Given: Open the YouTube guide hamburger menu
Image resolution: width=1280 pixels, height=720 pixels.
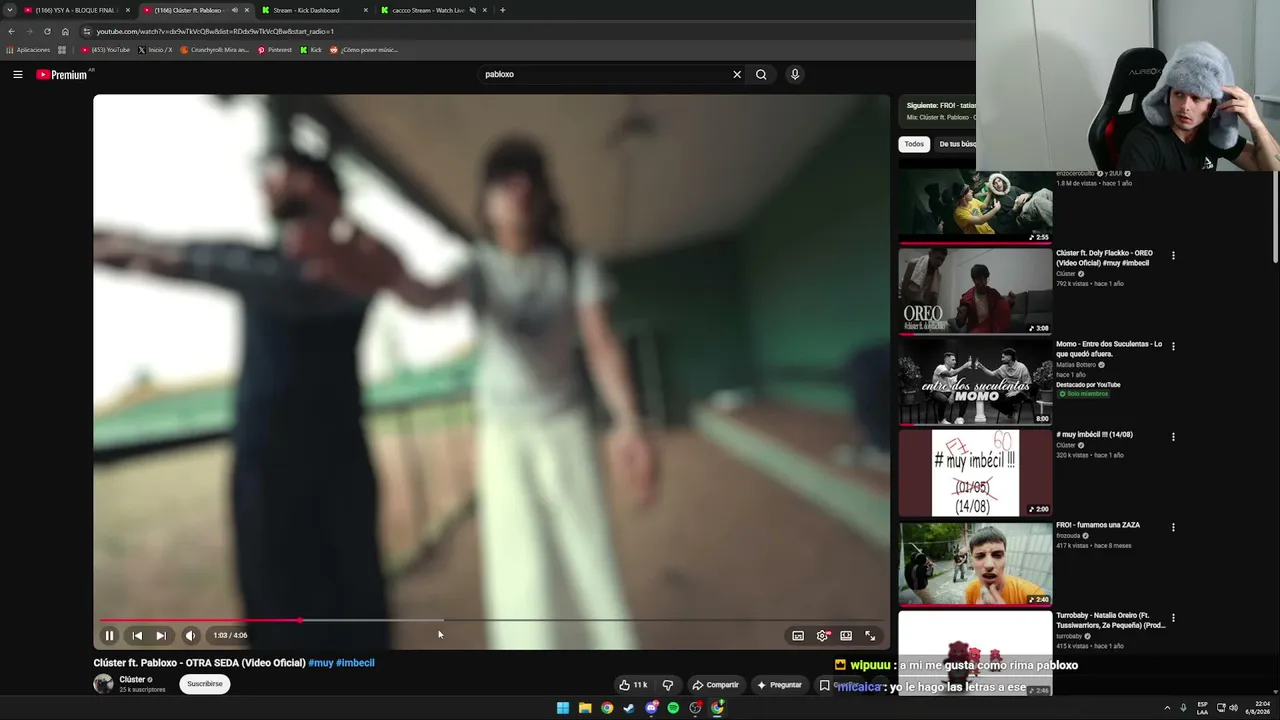Looking at the screenshot, I should (x=18, y=74).
